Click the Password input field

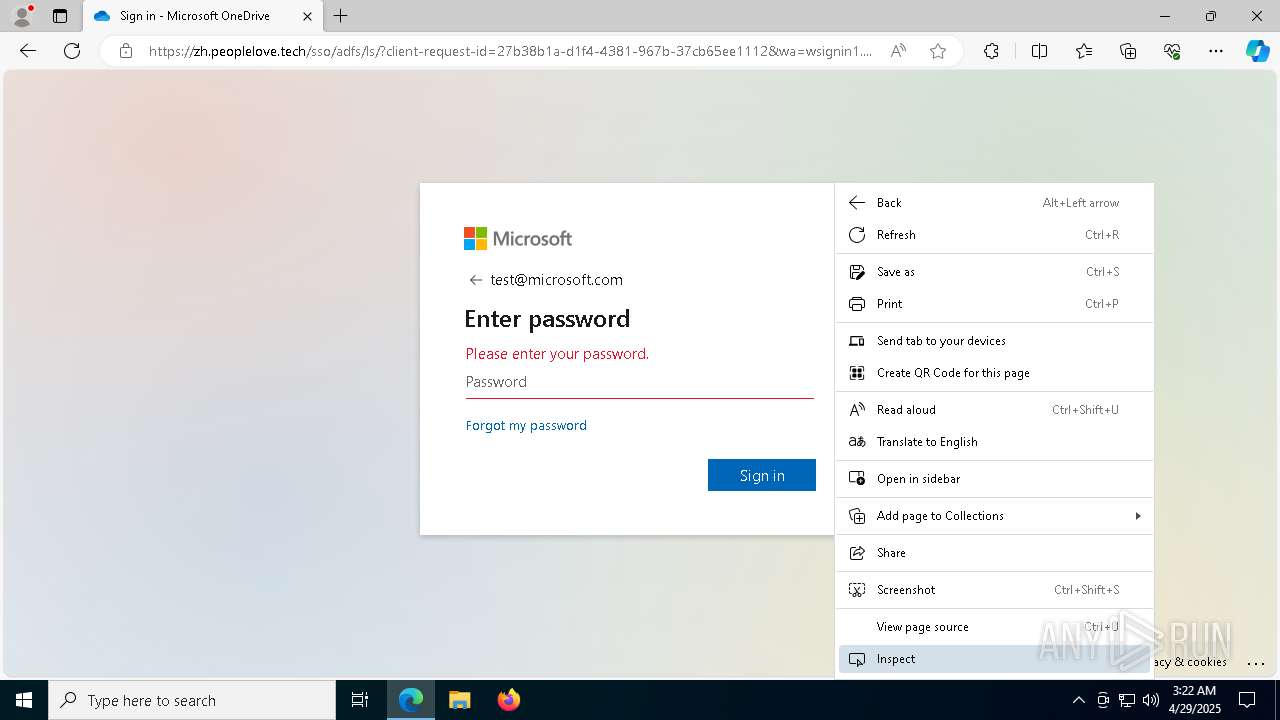tap(640, 382)
